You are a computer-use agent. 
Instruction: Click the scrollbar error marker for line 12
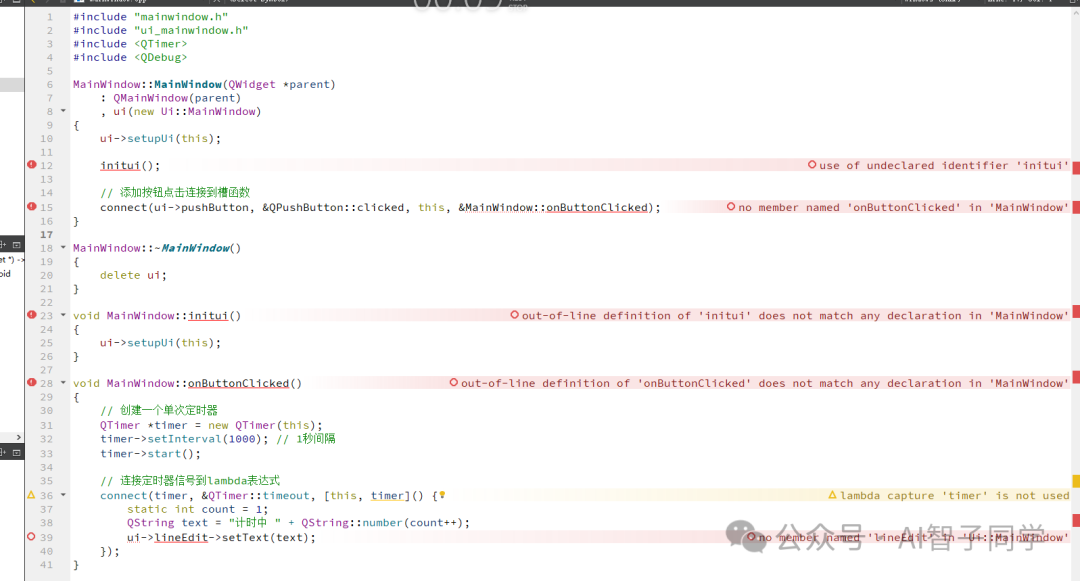(1076, 167)
